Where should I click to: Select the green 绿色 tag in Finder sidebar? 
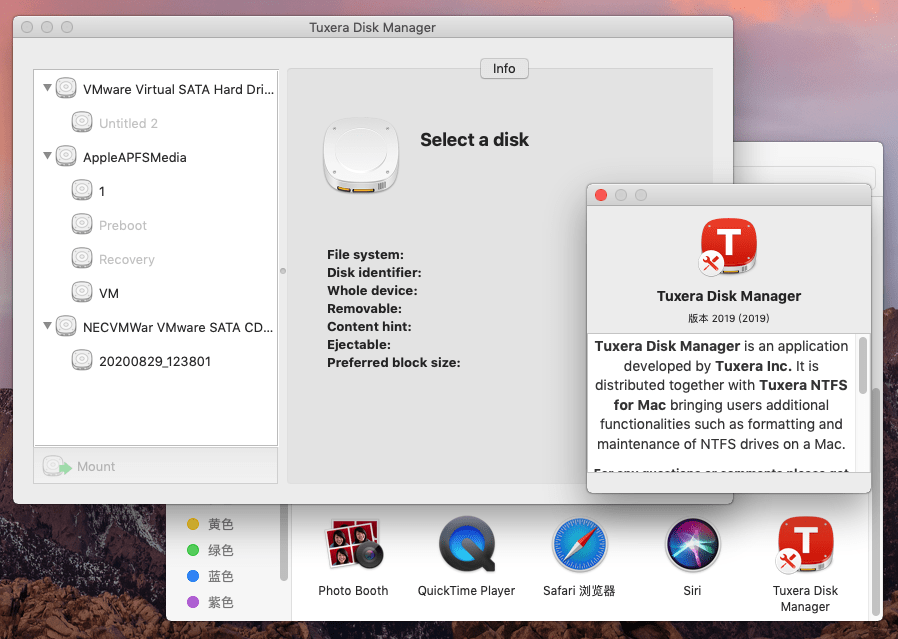tap(210, 550)
